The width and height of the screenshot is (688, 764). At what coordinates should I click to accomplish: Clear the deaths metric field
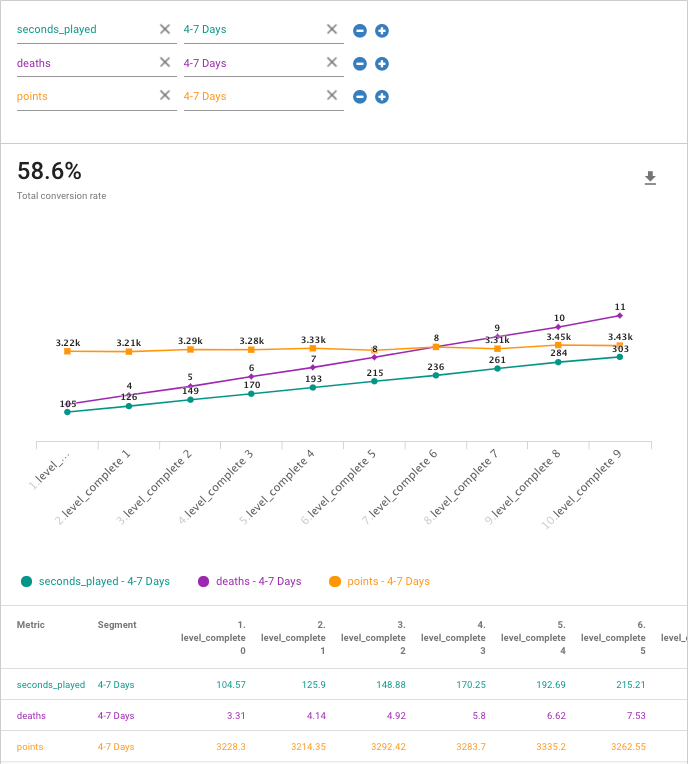165,63
